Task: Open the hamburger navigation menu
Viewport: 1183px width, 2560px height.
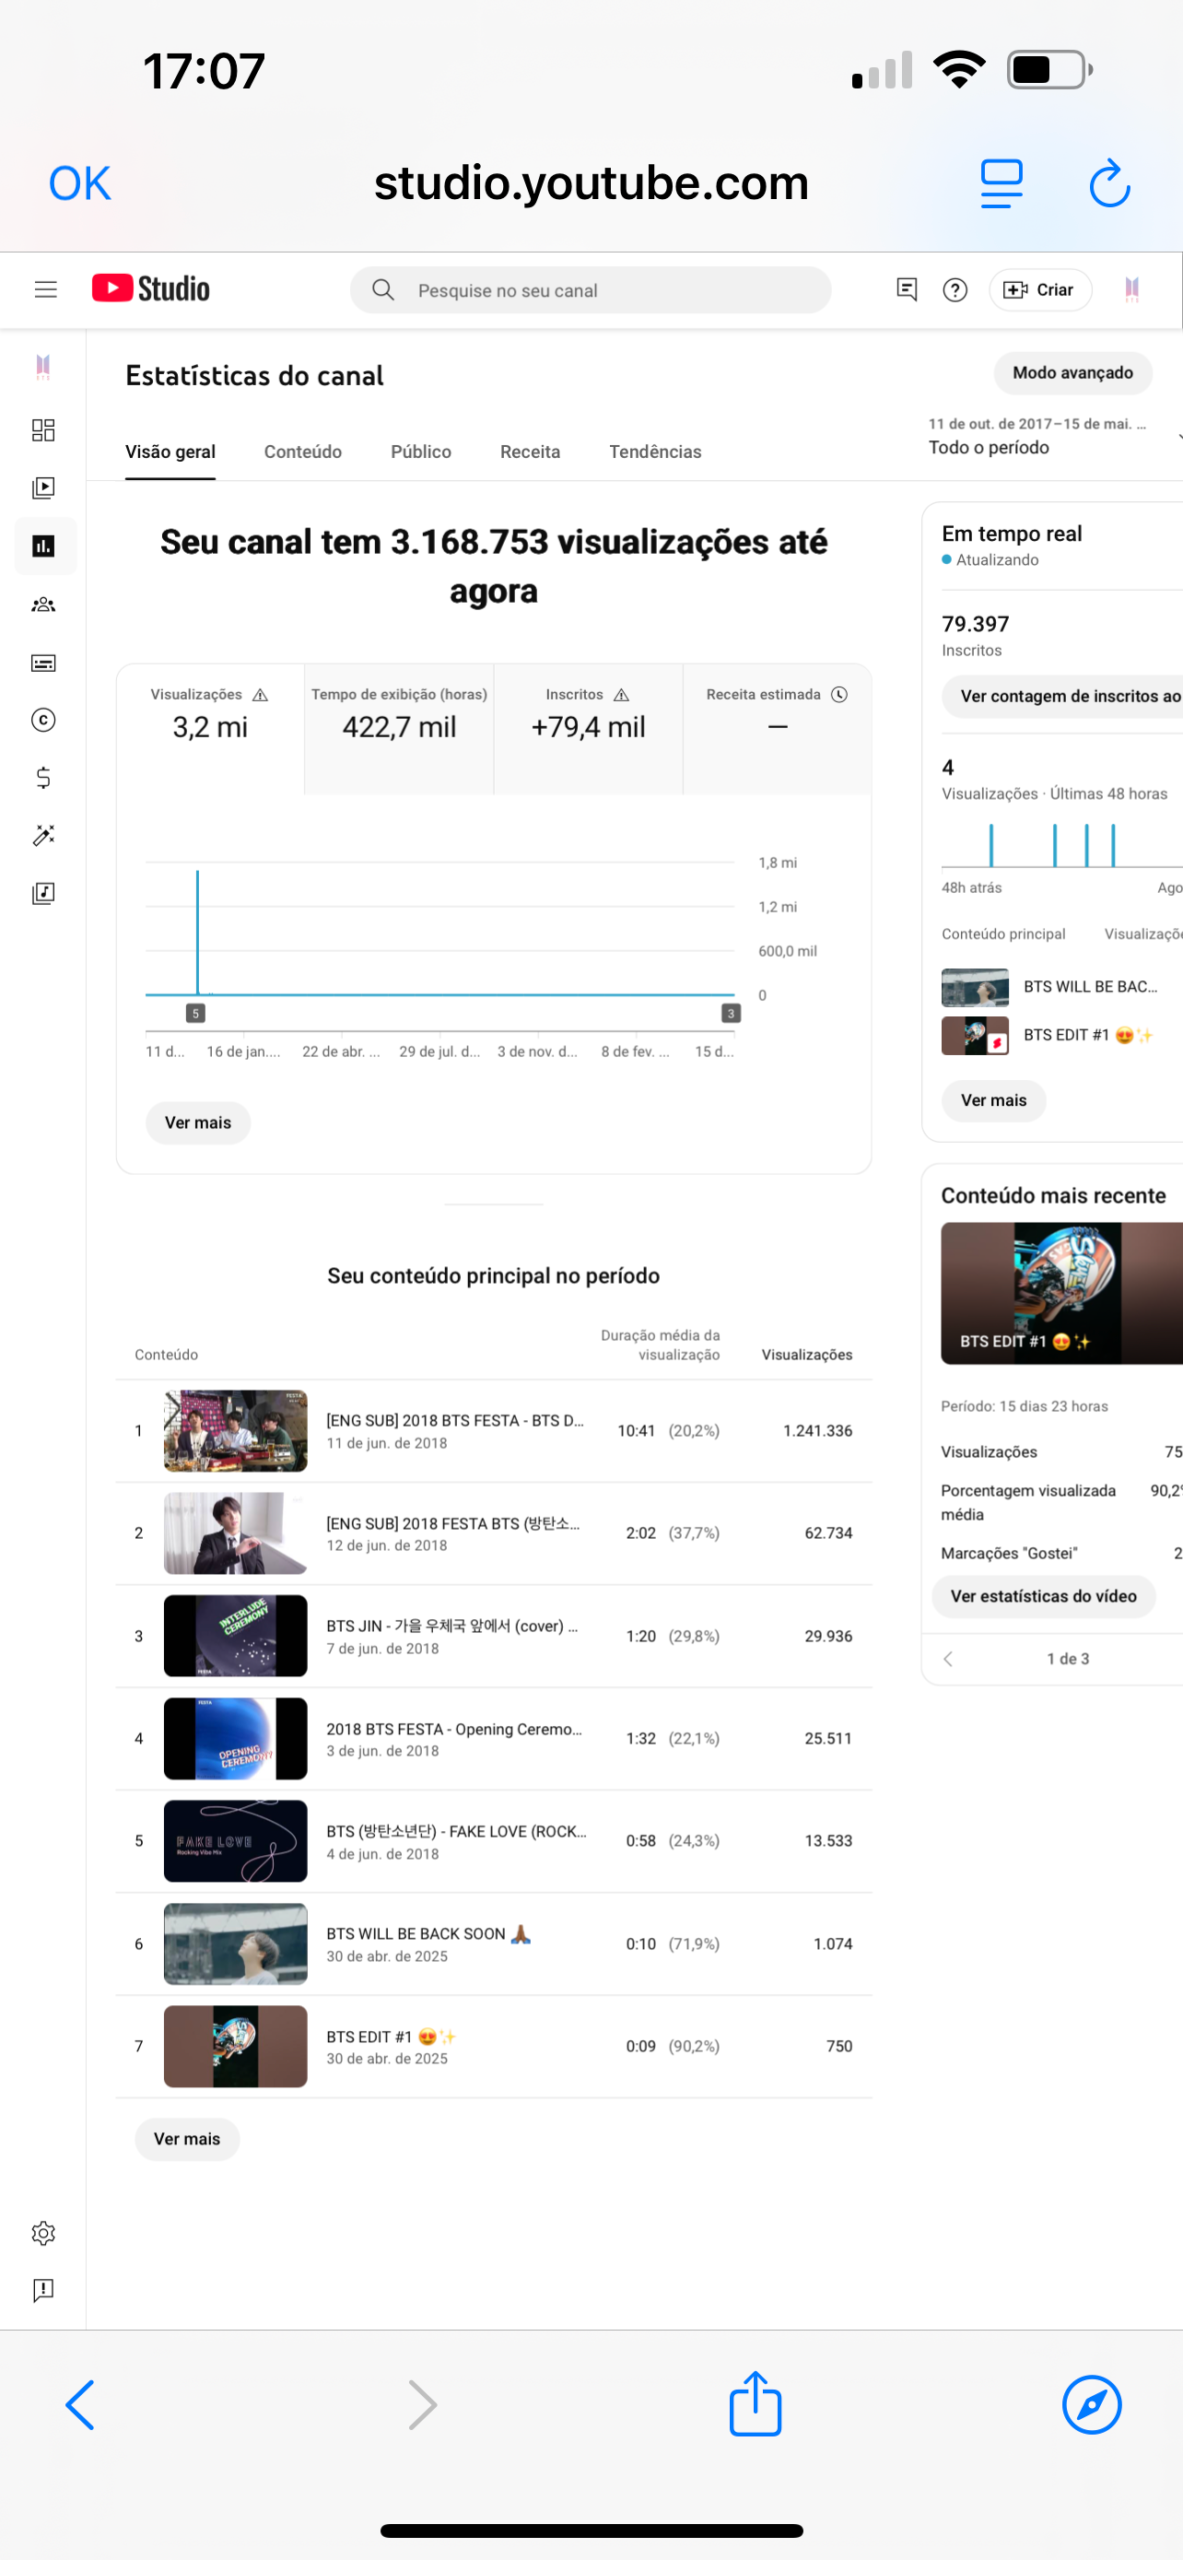Action: (x=45, y=290)
